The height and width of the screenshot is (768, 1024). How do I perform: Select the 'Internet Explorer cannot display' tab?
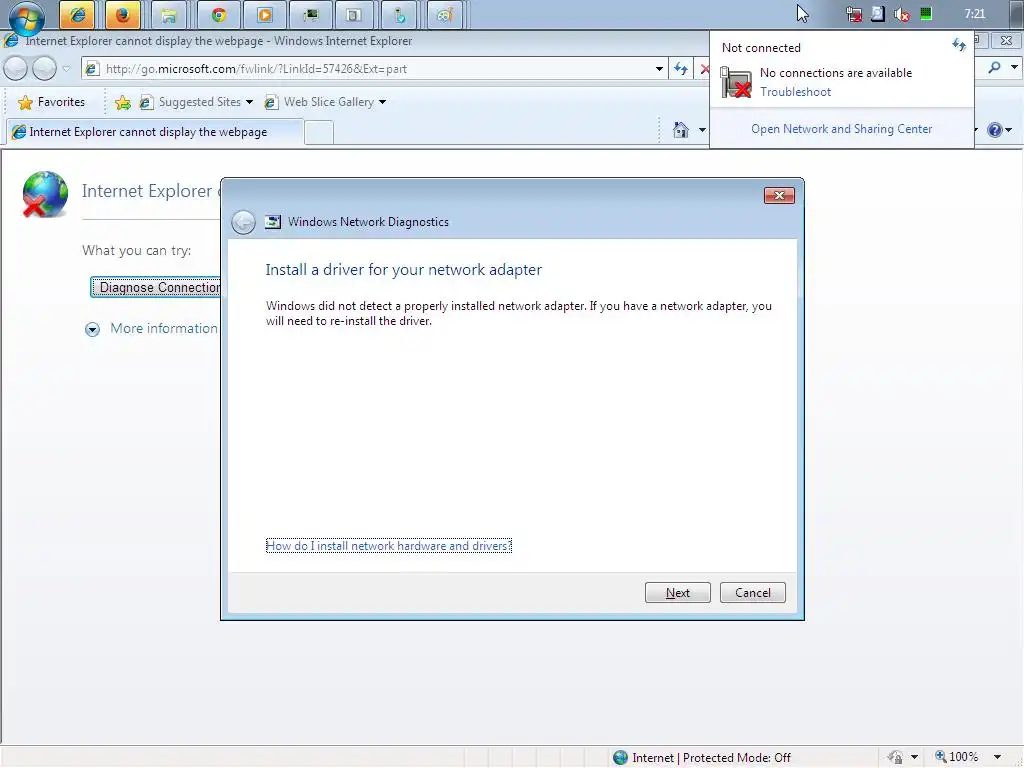pos(155,132)
